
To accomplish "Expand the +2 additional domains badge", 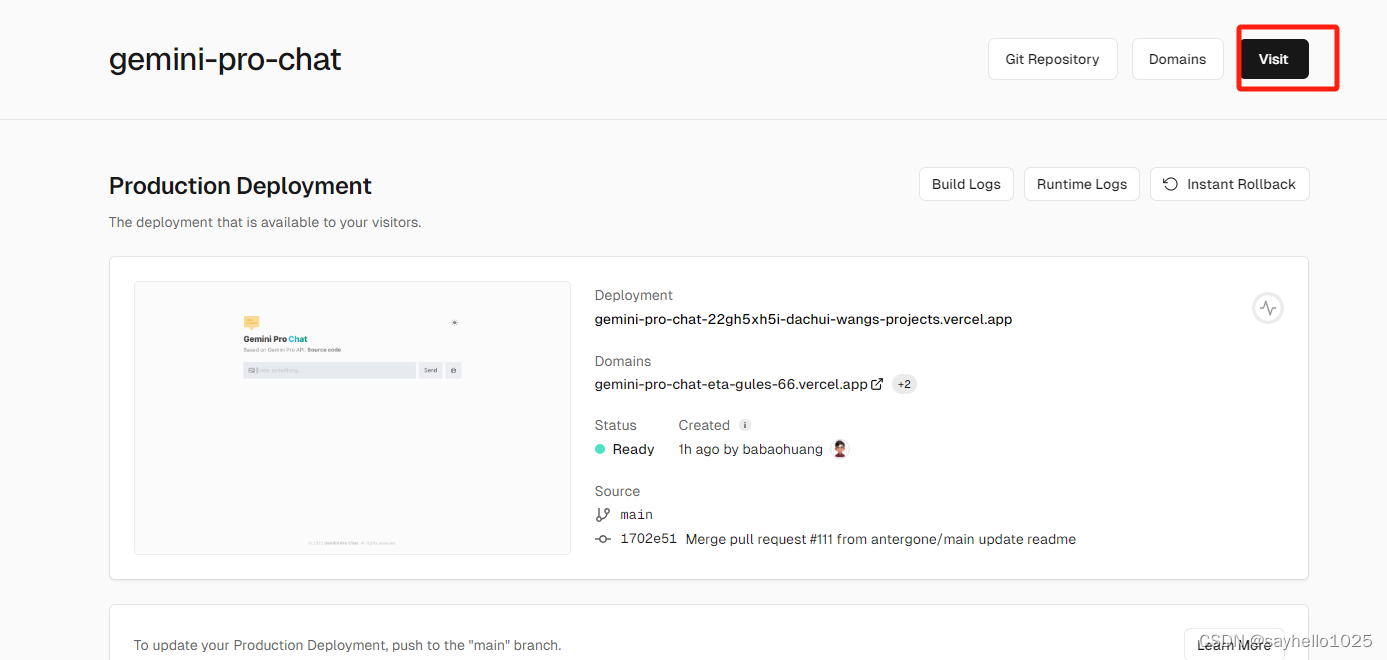I will coord(904,384).
